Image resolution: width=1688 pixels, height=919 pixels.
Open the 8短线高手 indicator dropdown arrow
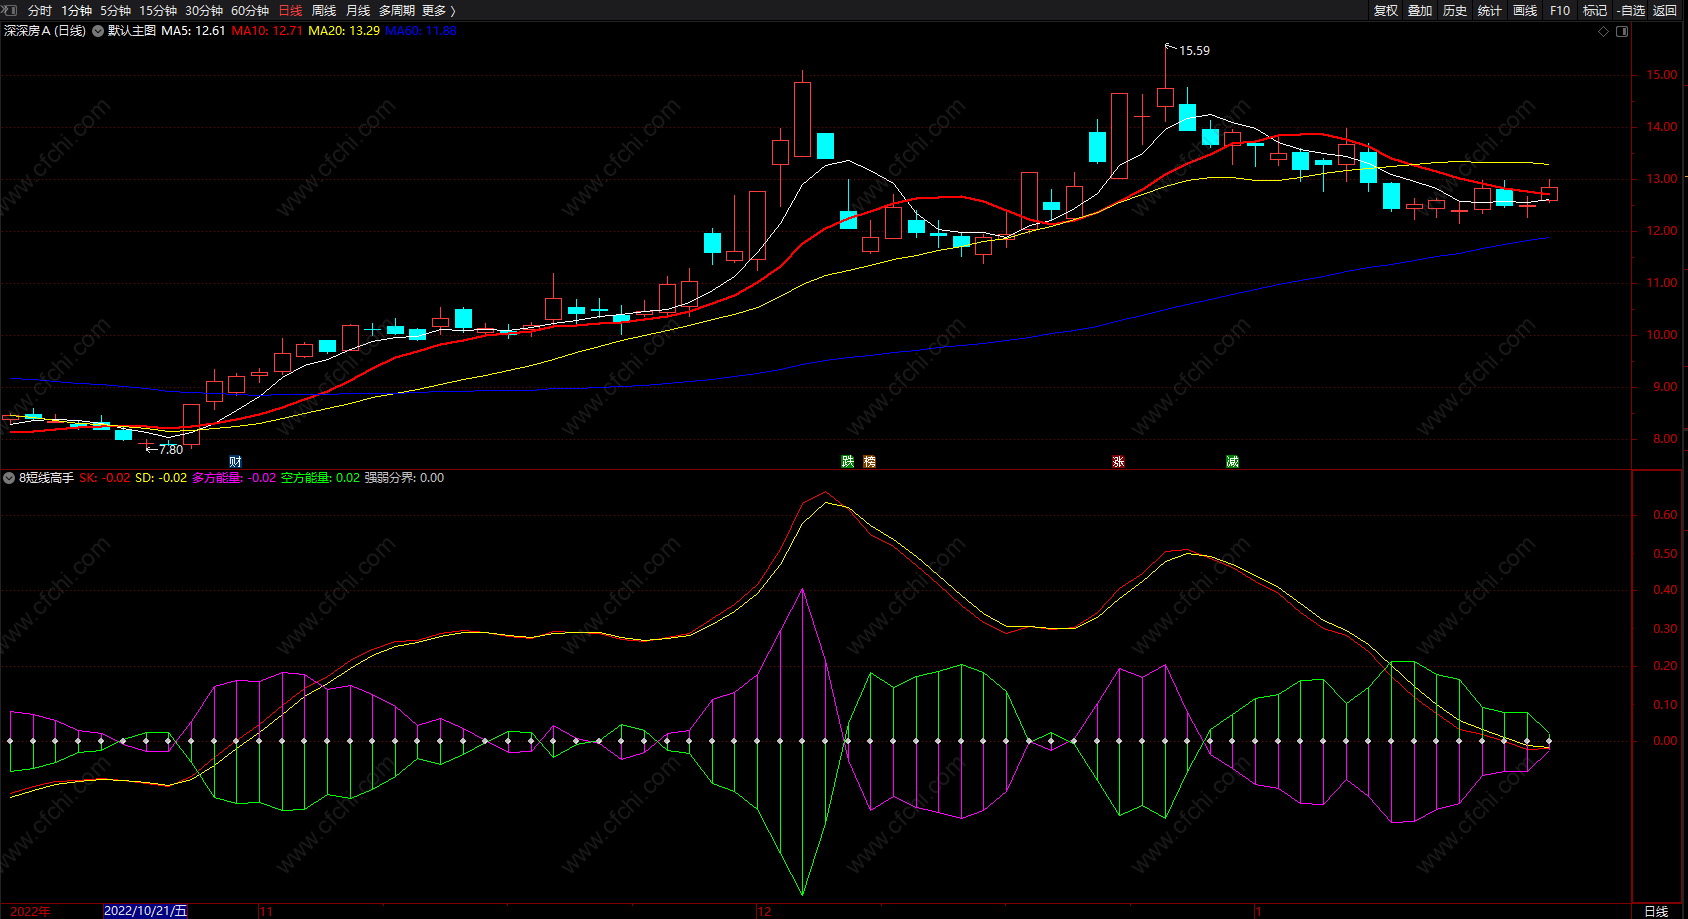(9, 478)
